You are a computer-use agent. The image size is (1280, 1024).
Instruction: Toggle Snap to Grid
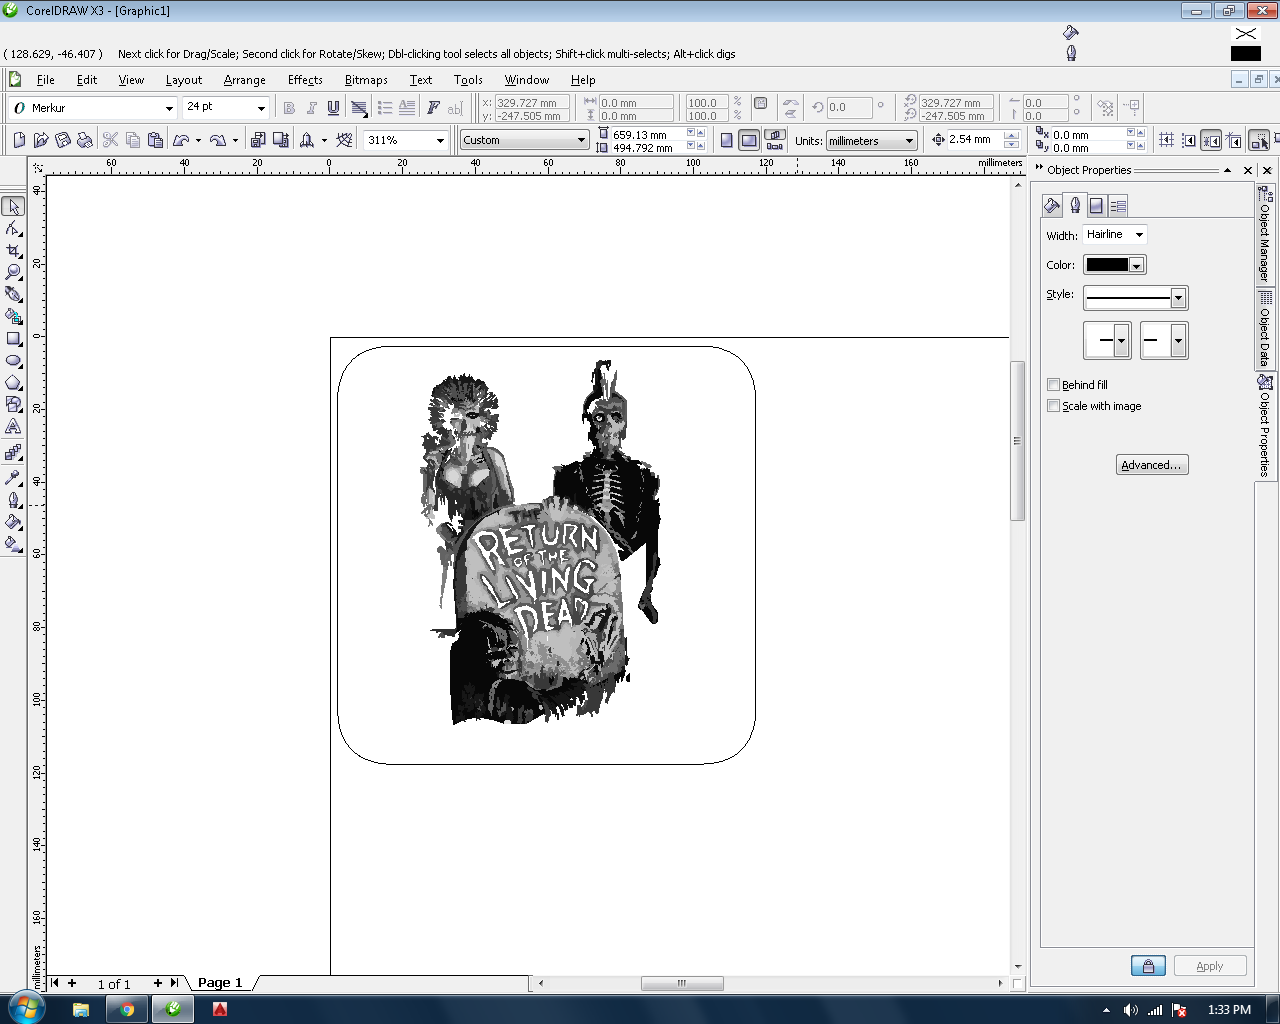pyautogui.click(x=1166, y=140)
